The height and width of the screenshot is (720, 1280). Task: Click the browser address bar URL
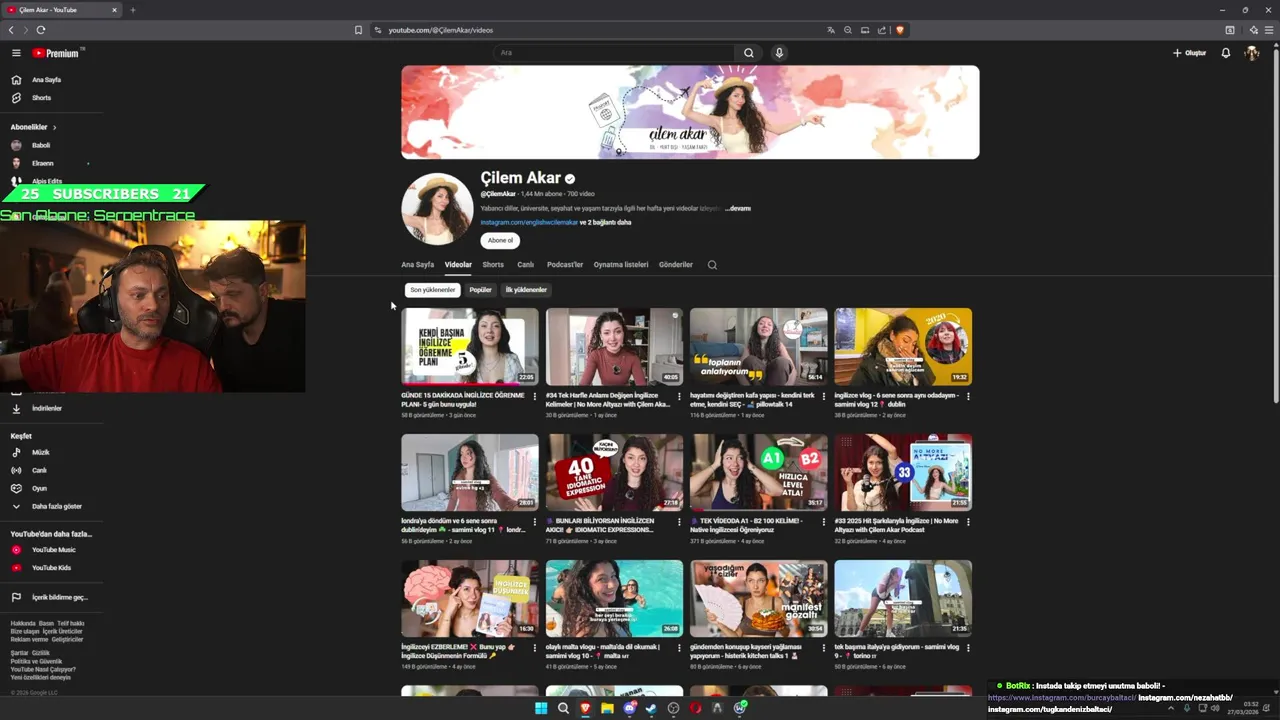point(441,30)
